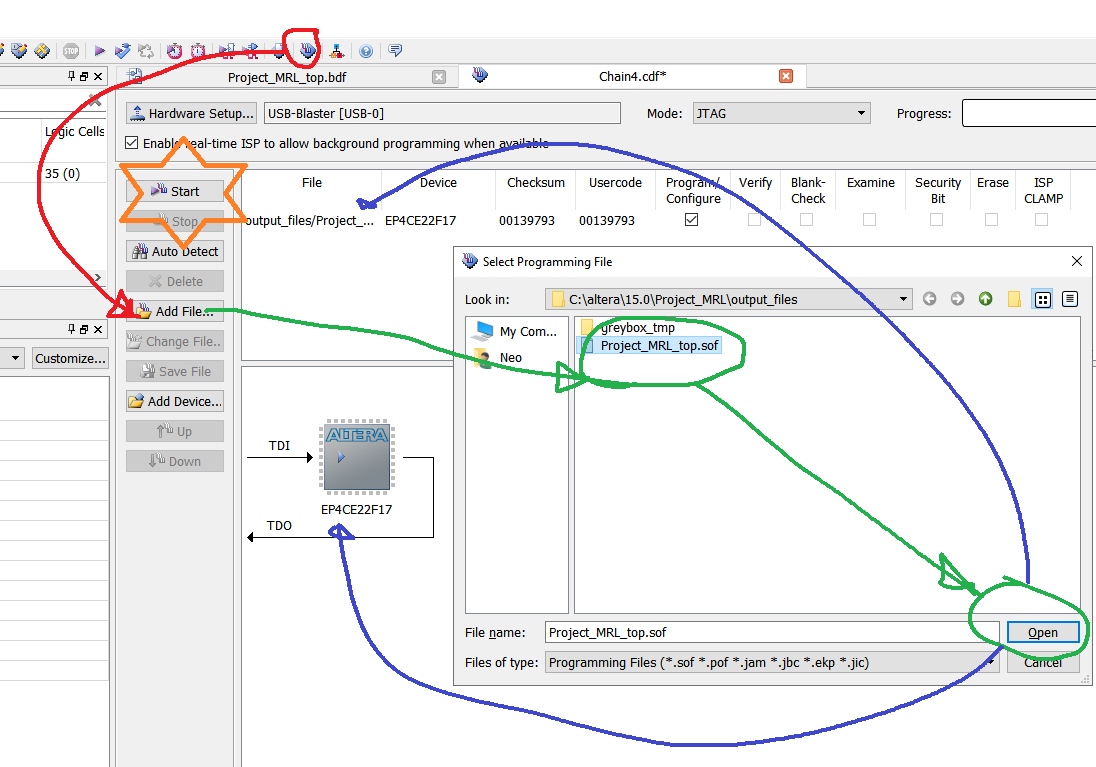
Task: Select the Altera EP4CE22F17 chip in the chain diagram
Action: (357, 457)
